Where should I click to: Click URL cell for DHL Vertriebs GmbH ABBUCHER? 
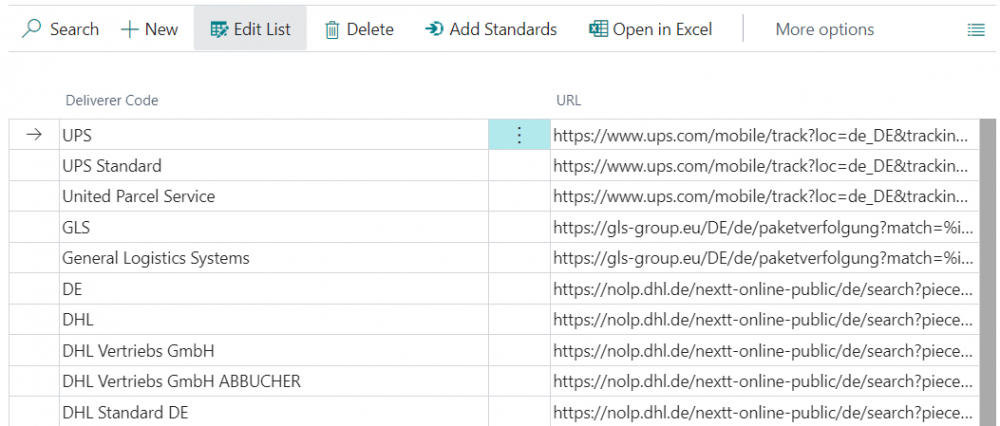coord(765,381)
